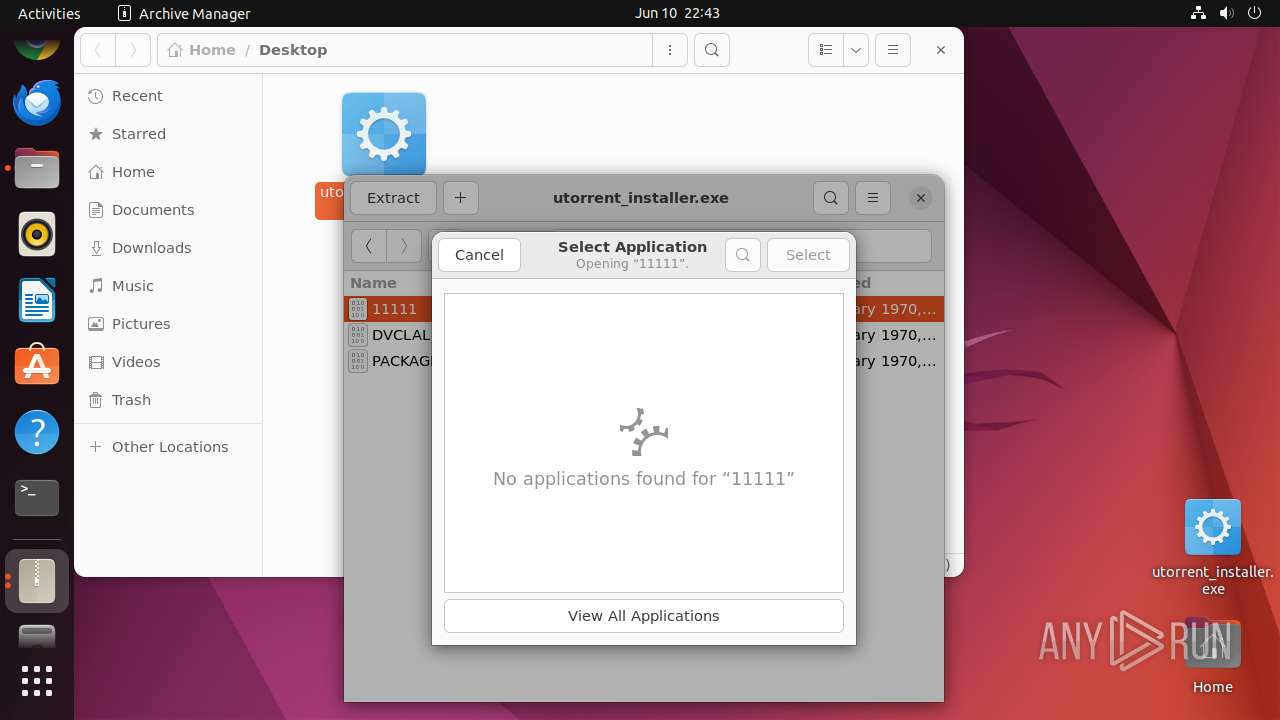Open the Files main hamburger menu
The height and width of the screenshot is (720, 1280).
(893, 50)
